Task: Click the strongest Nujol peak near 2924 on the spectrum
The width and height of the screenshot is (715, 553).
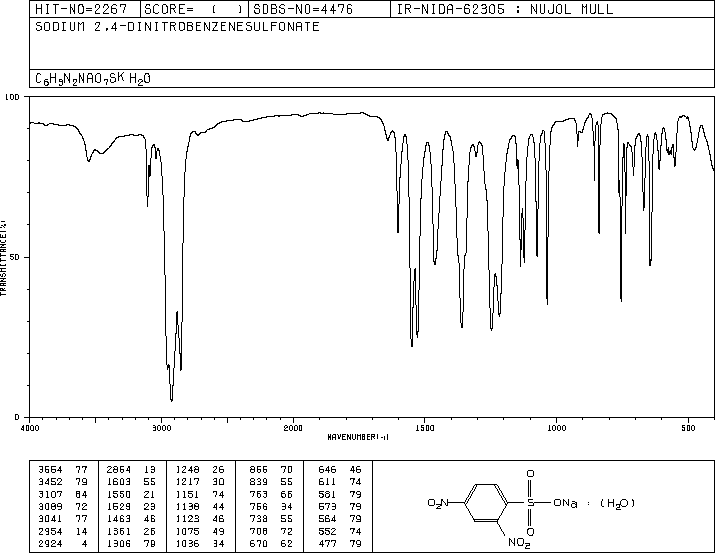Action: (171, 399)
